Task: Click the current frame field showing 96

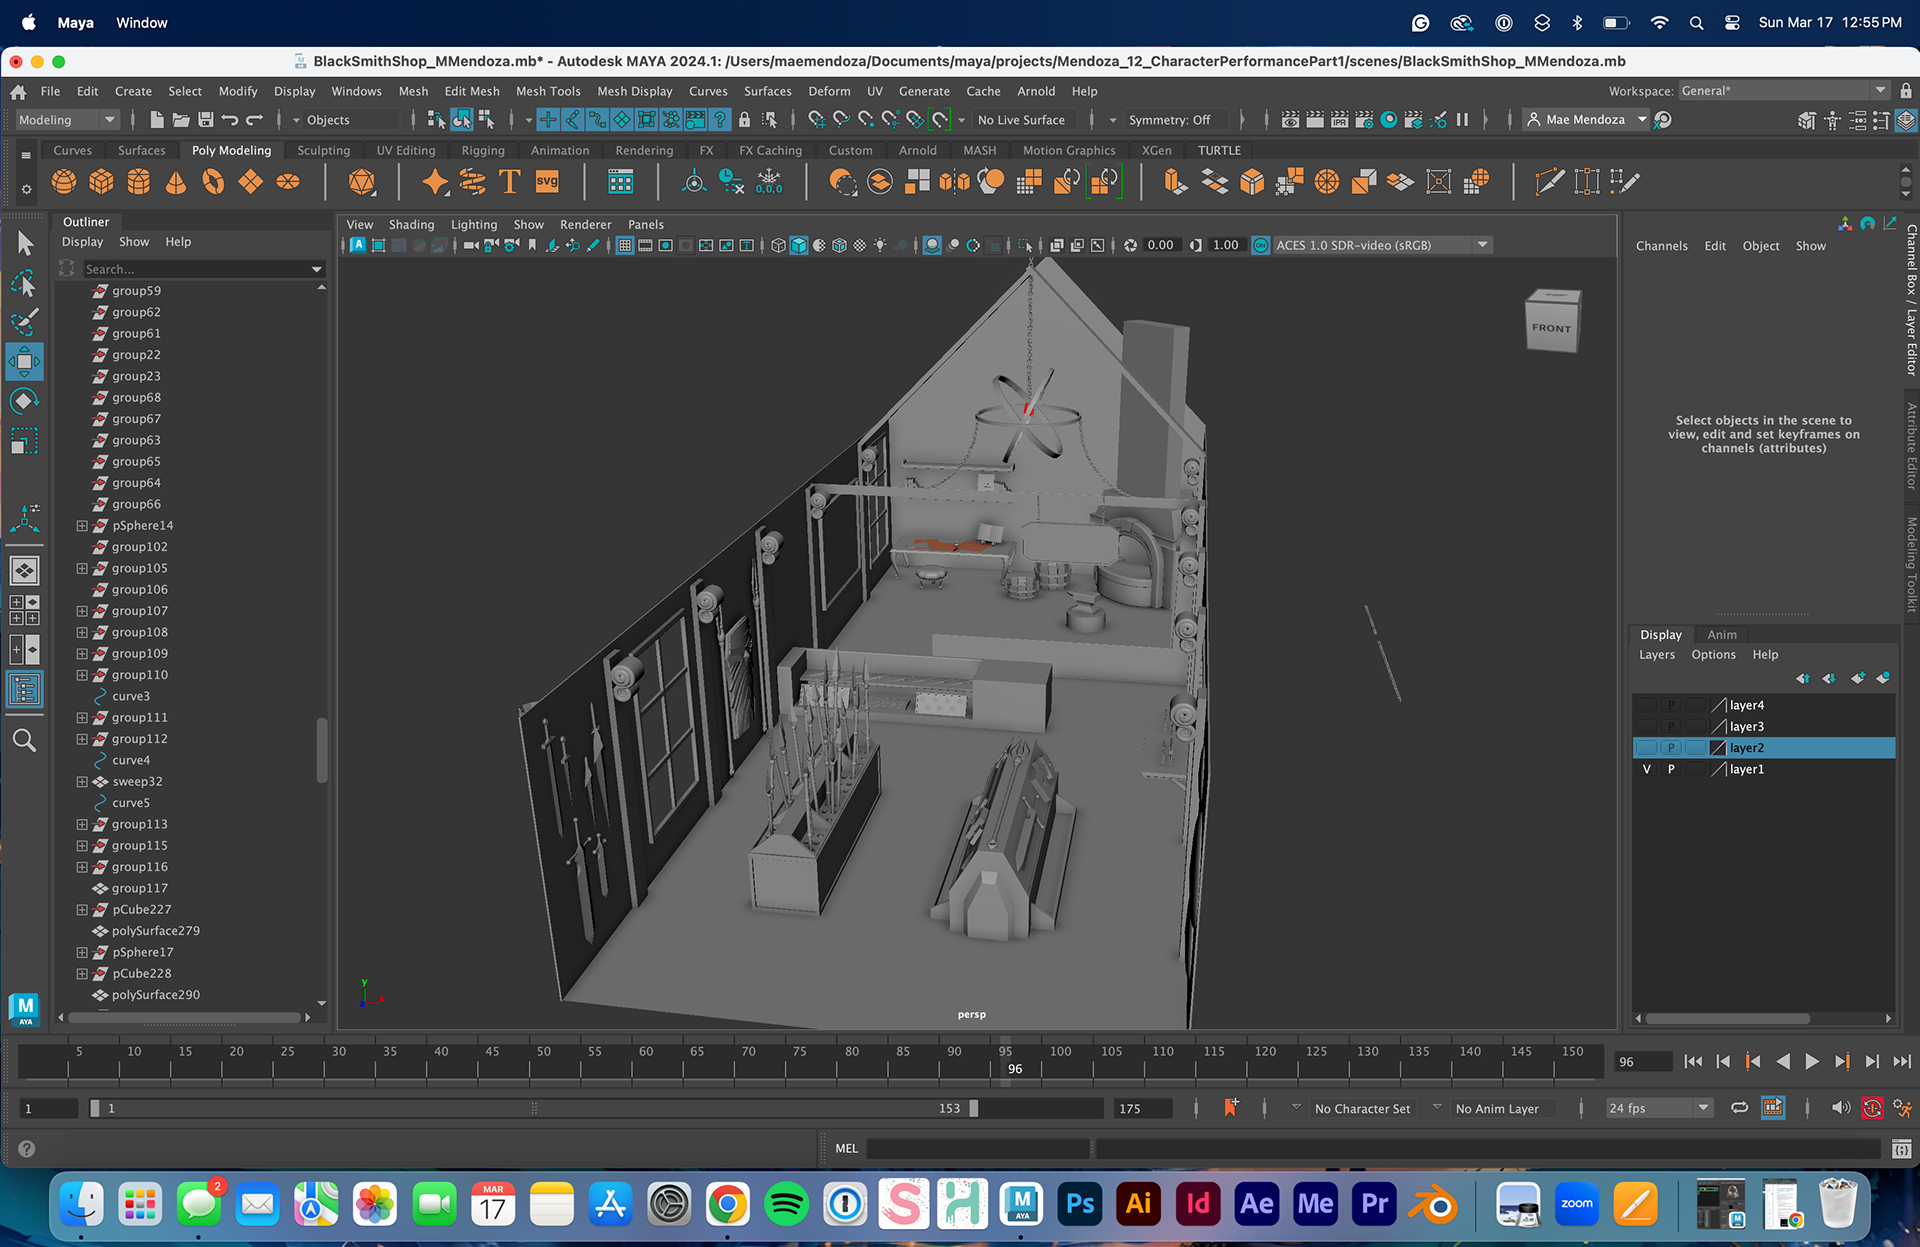Action: click(x=1643, y=1062)
